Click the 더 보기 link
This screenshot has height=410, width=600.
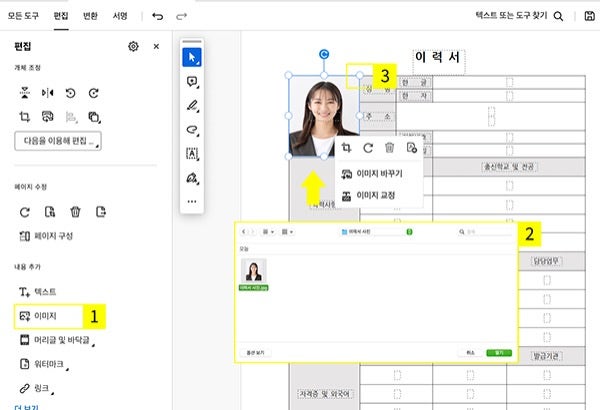26,407
